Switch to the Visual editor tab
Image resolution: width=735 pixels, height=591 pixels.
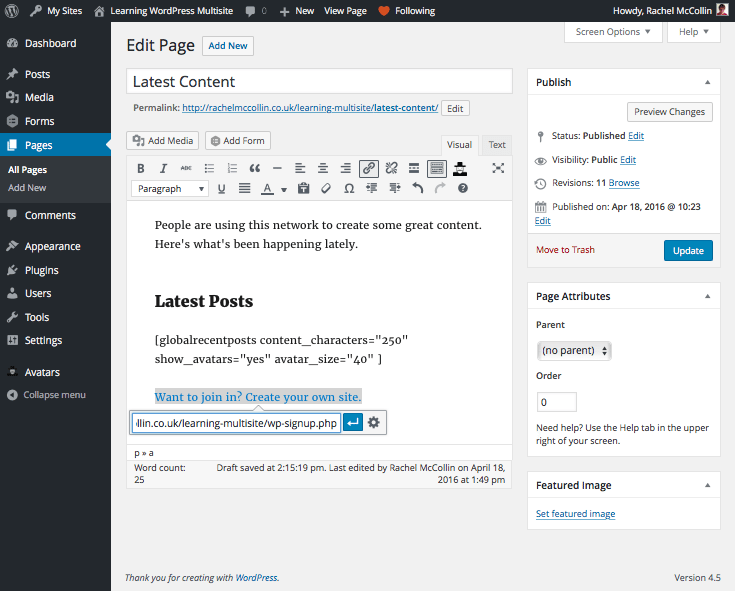459,145
